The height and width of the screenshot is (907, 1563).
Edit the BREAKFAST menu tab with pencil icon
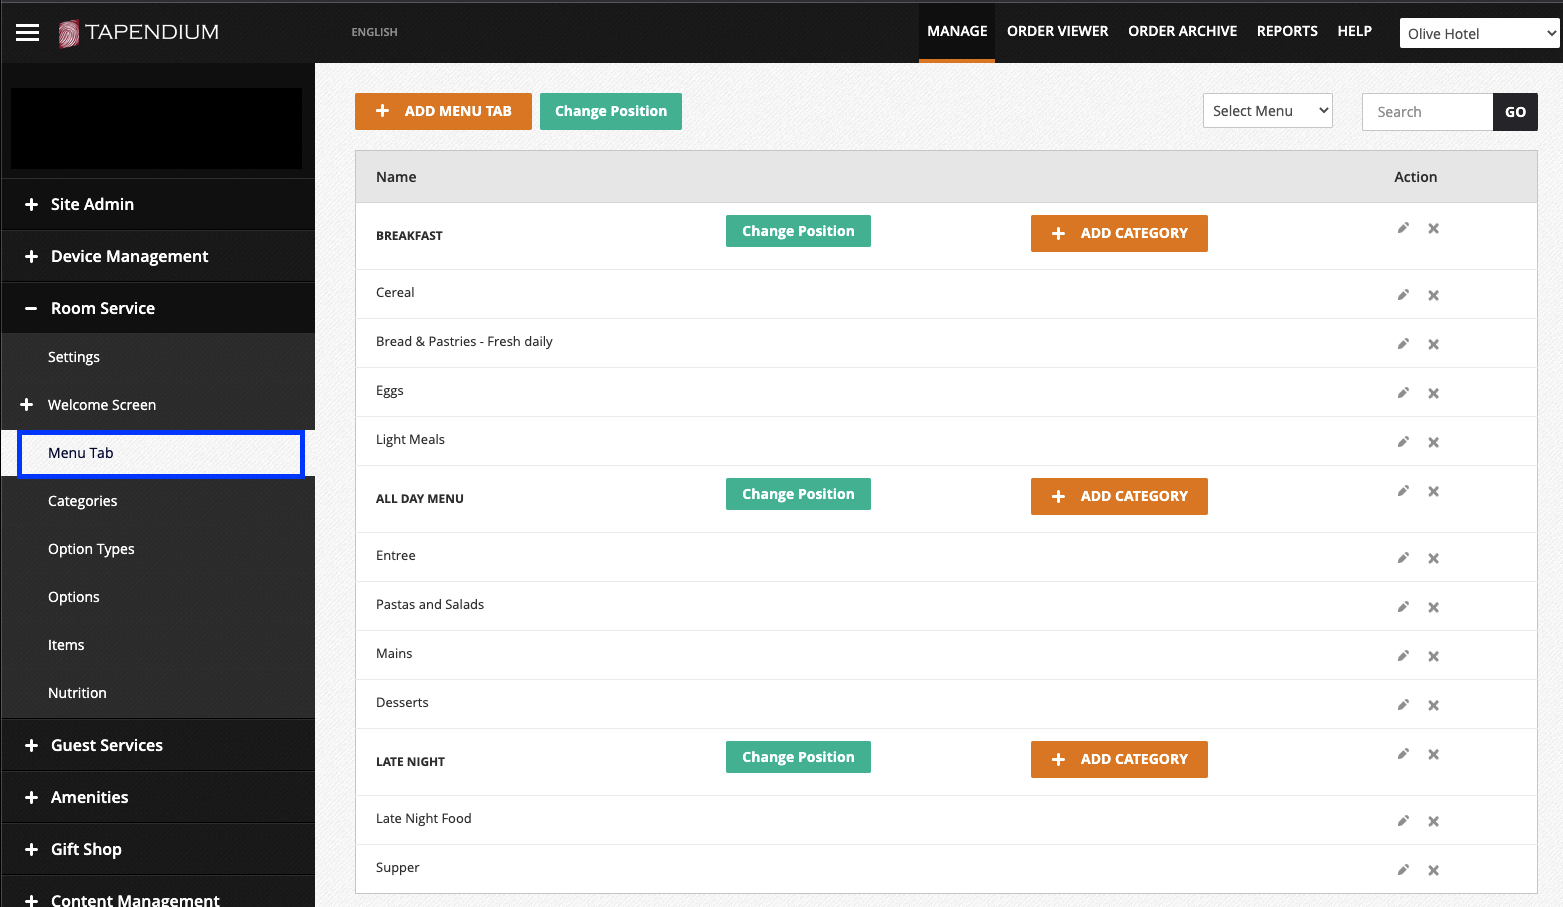tap(1403, 227)
